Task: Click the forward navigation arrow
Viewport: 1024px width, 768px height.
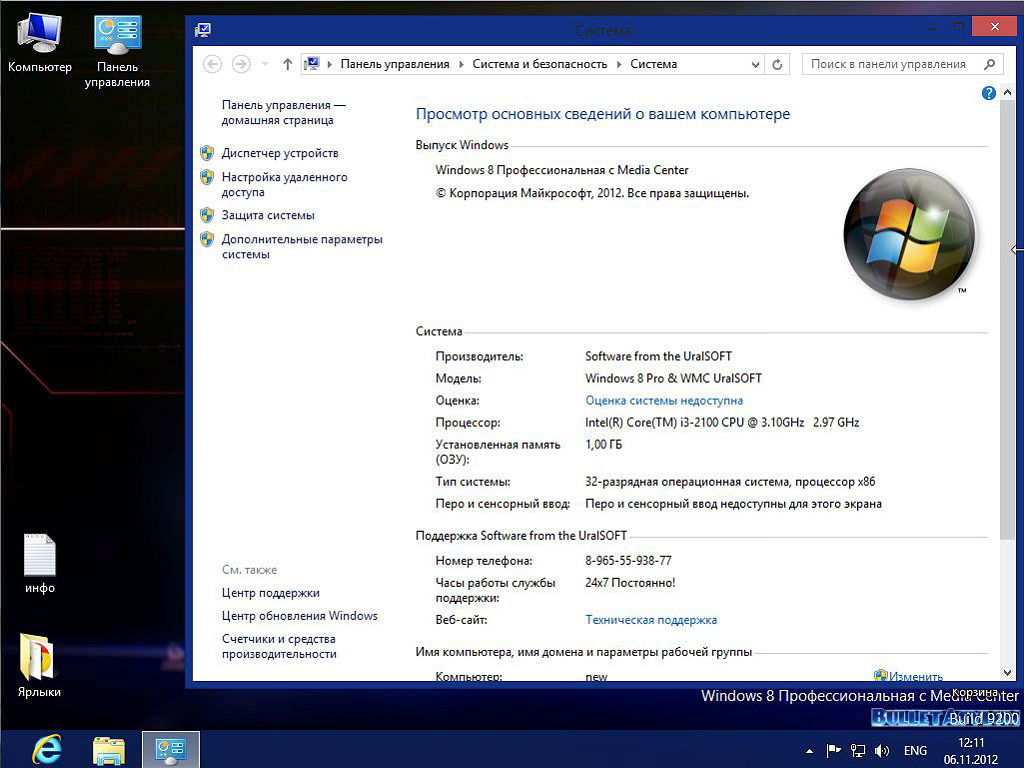Action: click(x=241, y=64)
